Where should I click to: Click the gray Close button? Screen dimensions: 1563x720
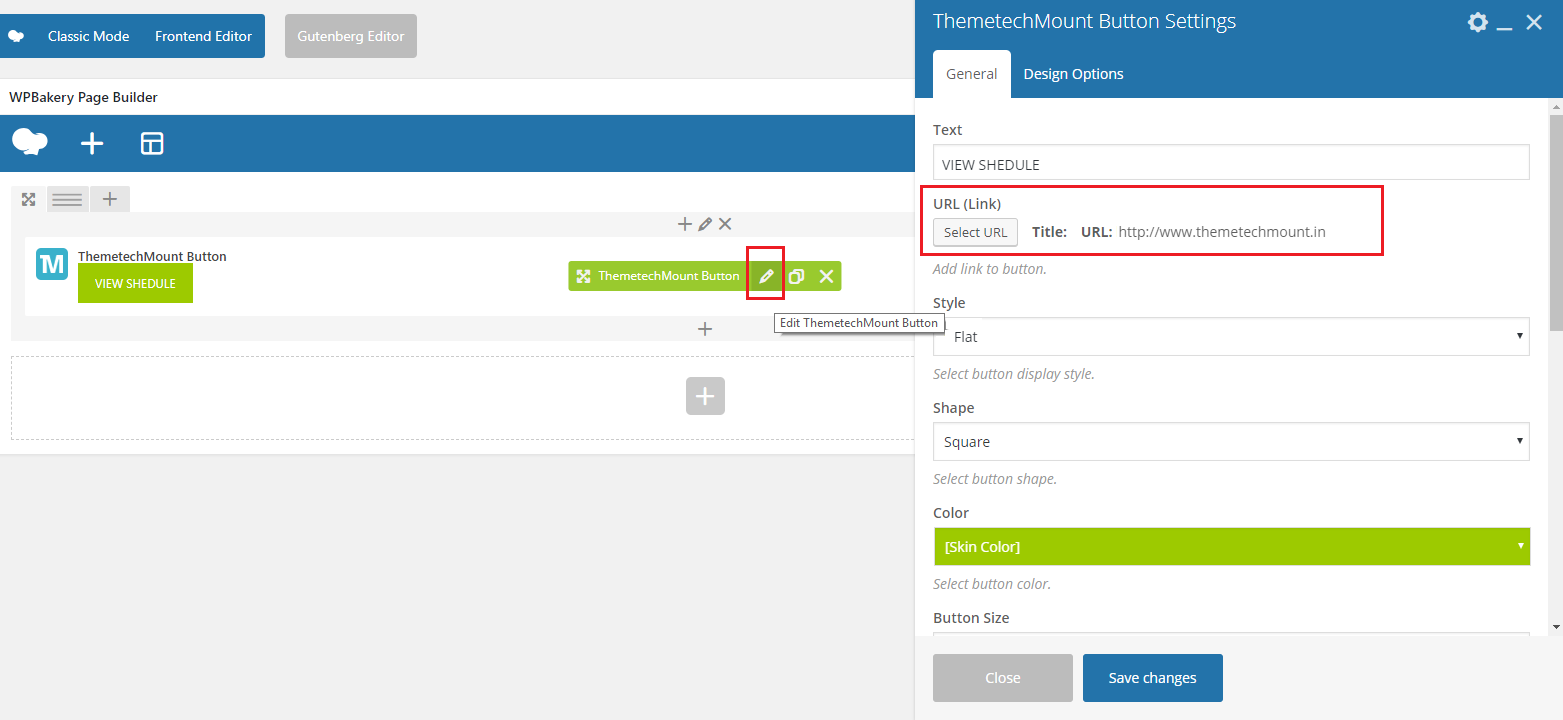click(1003, 678)
